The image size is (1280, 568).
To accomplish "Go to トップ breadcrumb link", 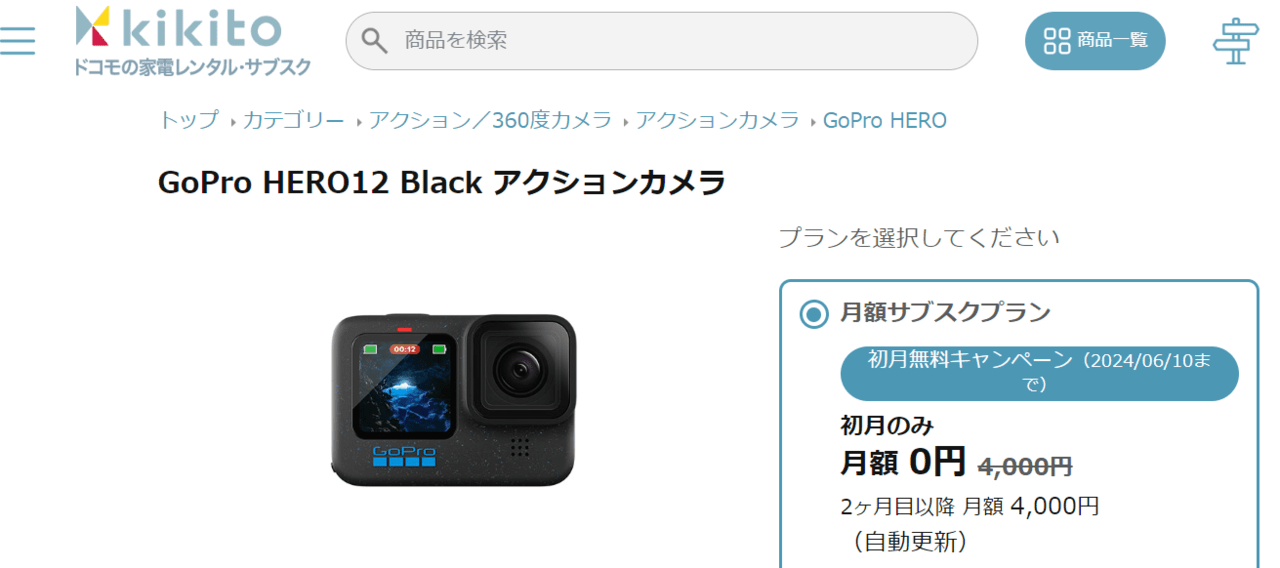I will coord(188,121).
